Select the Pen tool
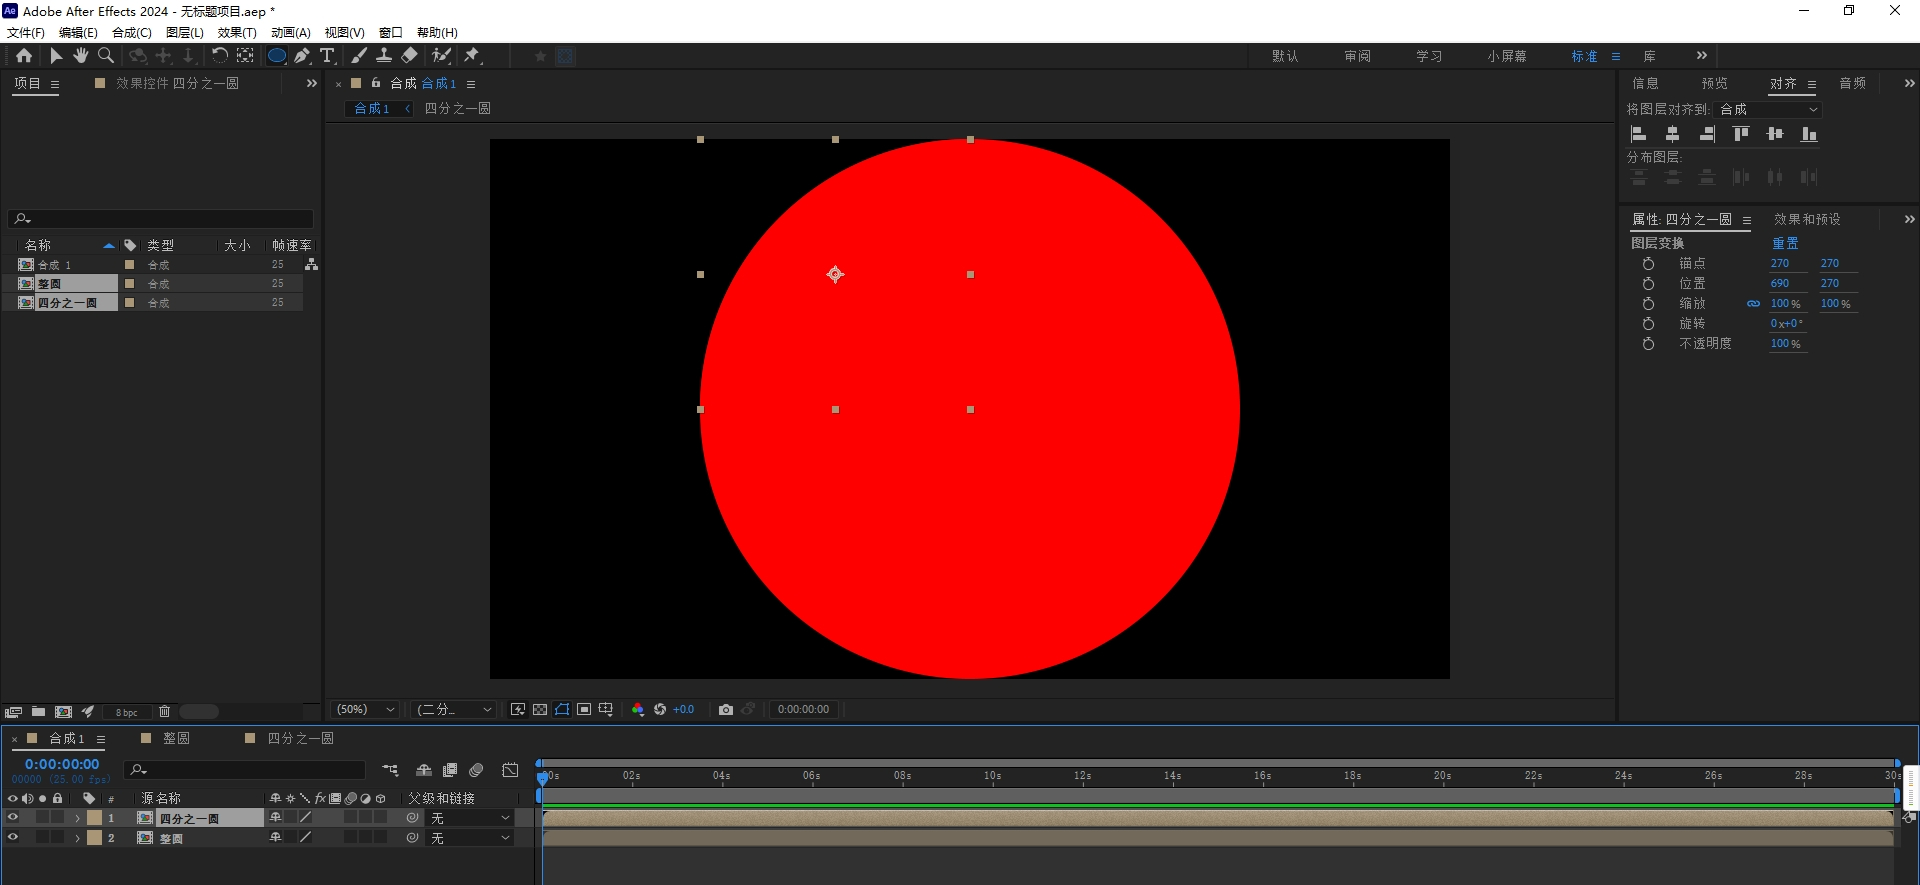Screen dimensions: 1920x885 302,56
